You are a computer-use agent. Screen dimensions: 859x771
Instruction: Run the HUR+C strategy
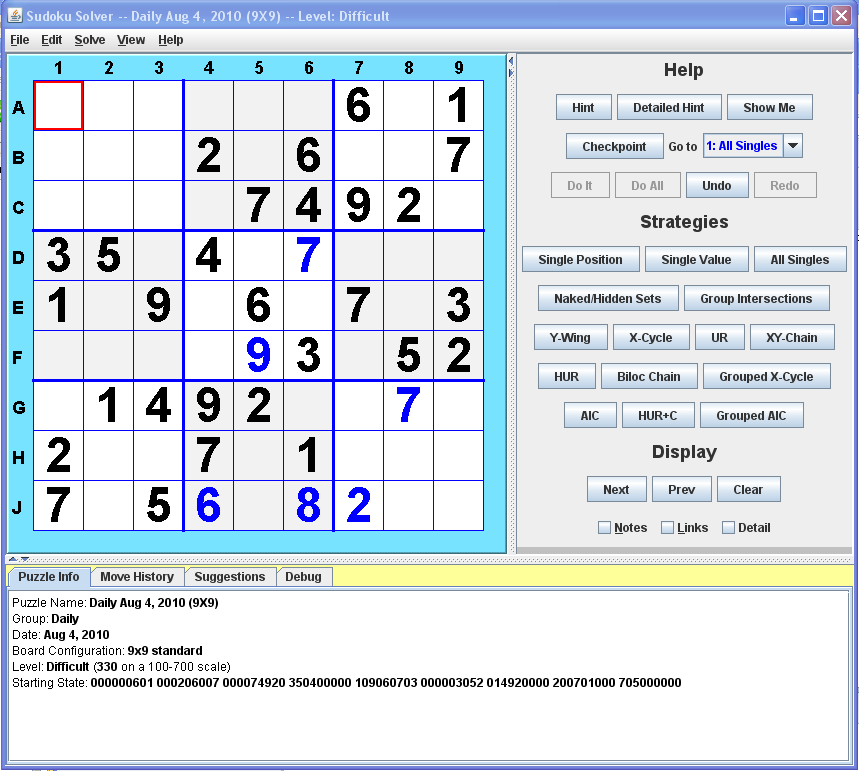658,415
